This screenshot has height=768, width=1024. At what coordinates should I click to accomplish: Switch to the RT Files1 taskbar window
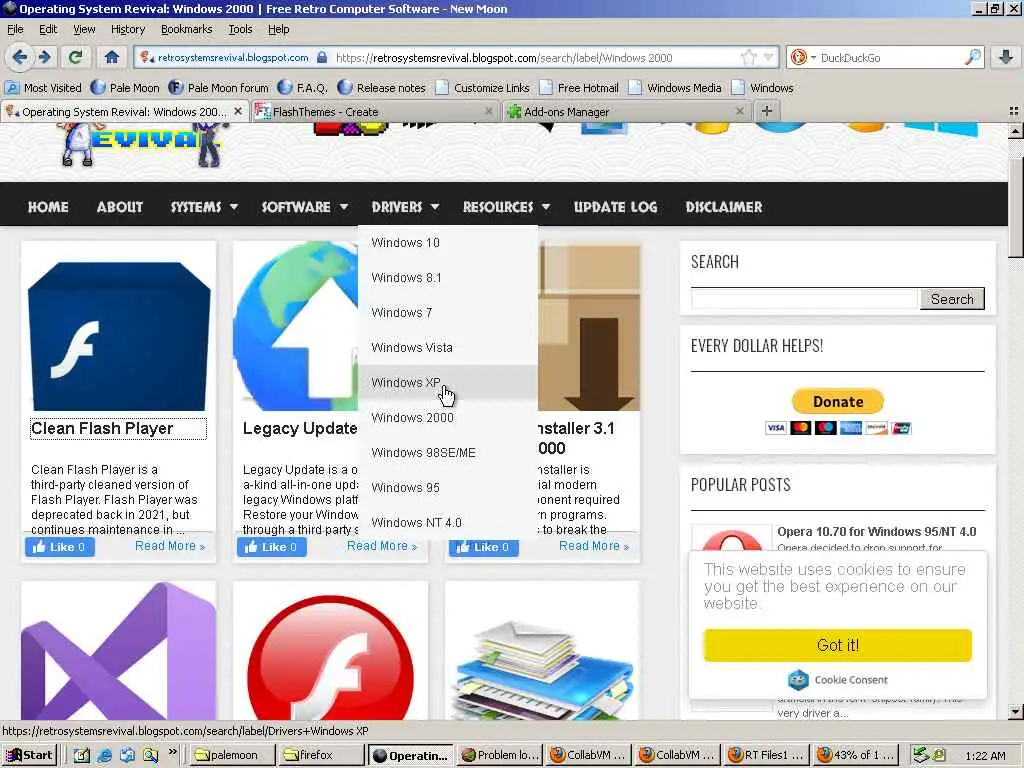click(767, 756)
